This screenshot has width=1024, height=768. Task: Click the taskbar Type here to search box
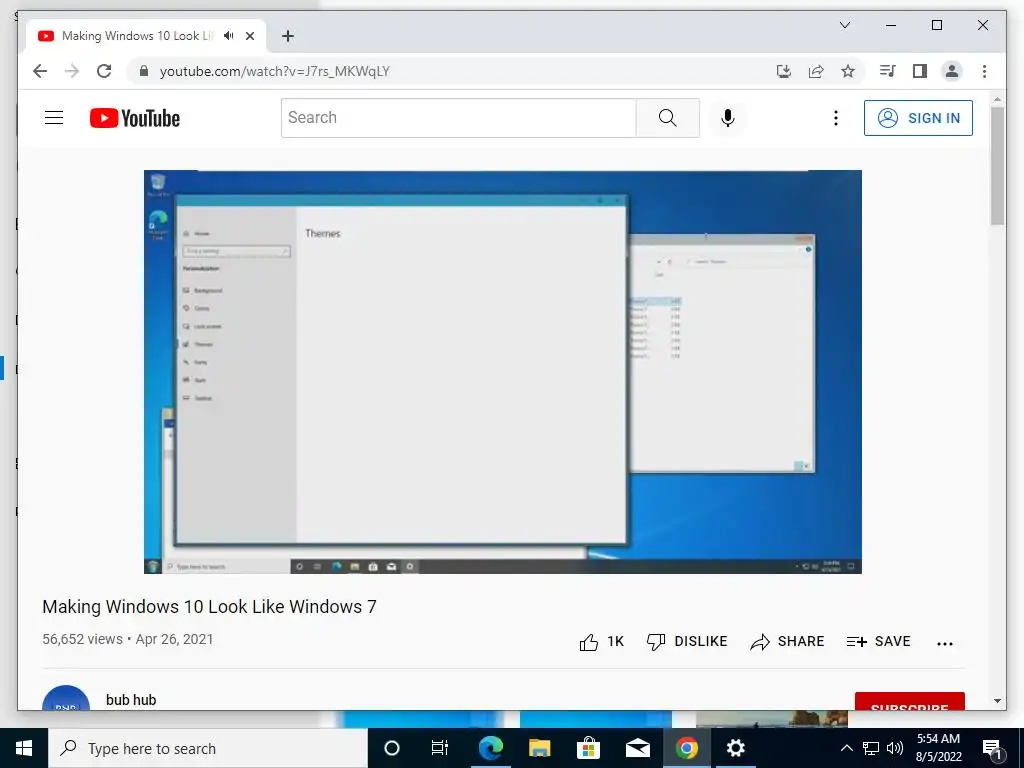(208, 748)
